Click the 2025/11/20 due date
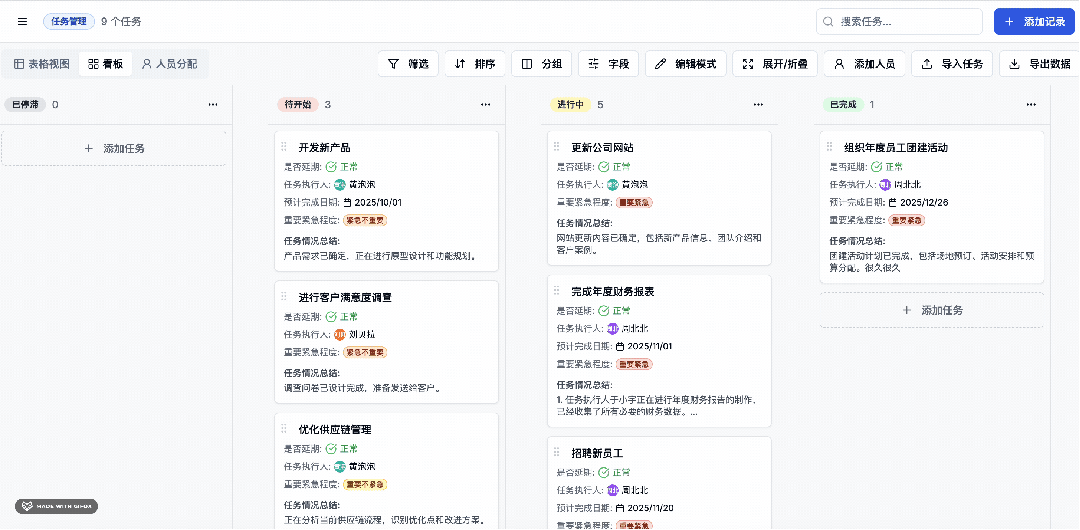Screen dimensions: 1080x530 pyautogui.click(x=650, y=508)
